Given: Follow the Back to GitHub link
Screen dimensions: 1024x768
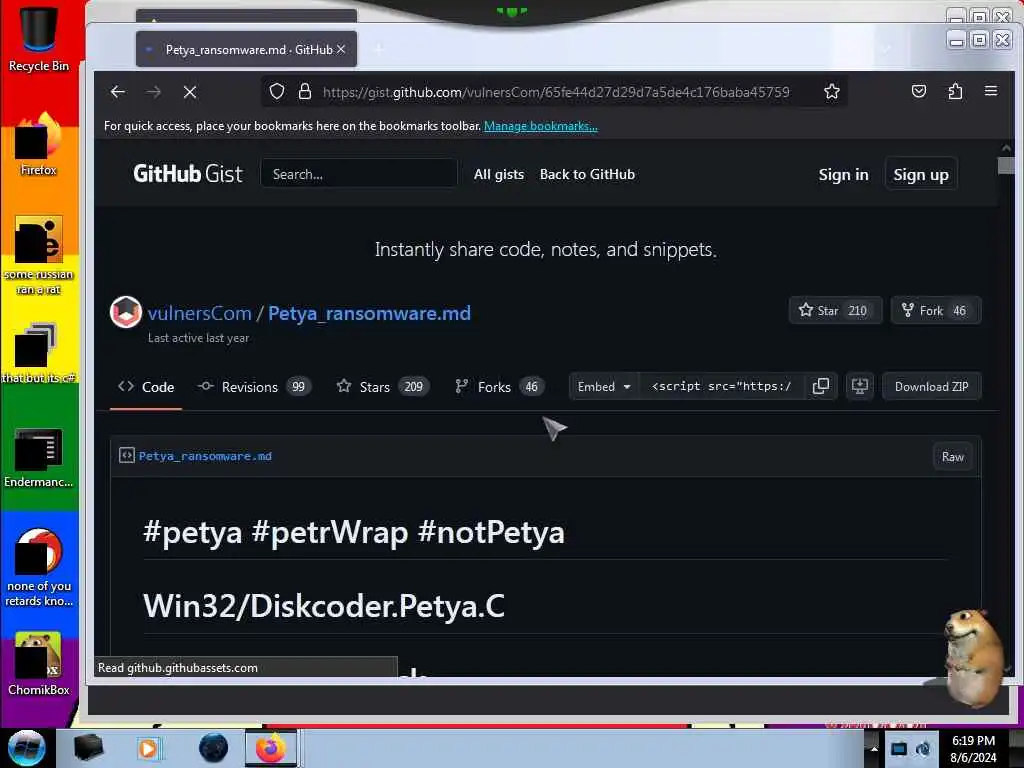Looking at the screenshot, I should point(587,174).
